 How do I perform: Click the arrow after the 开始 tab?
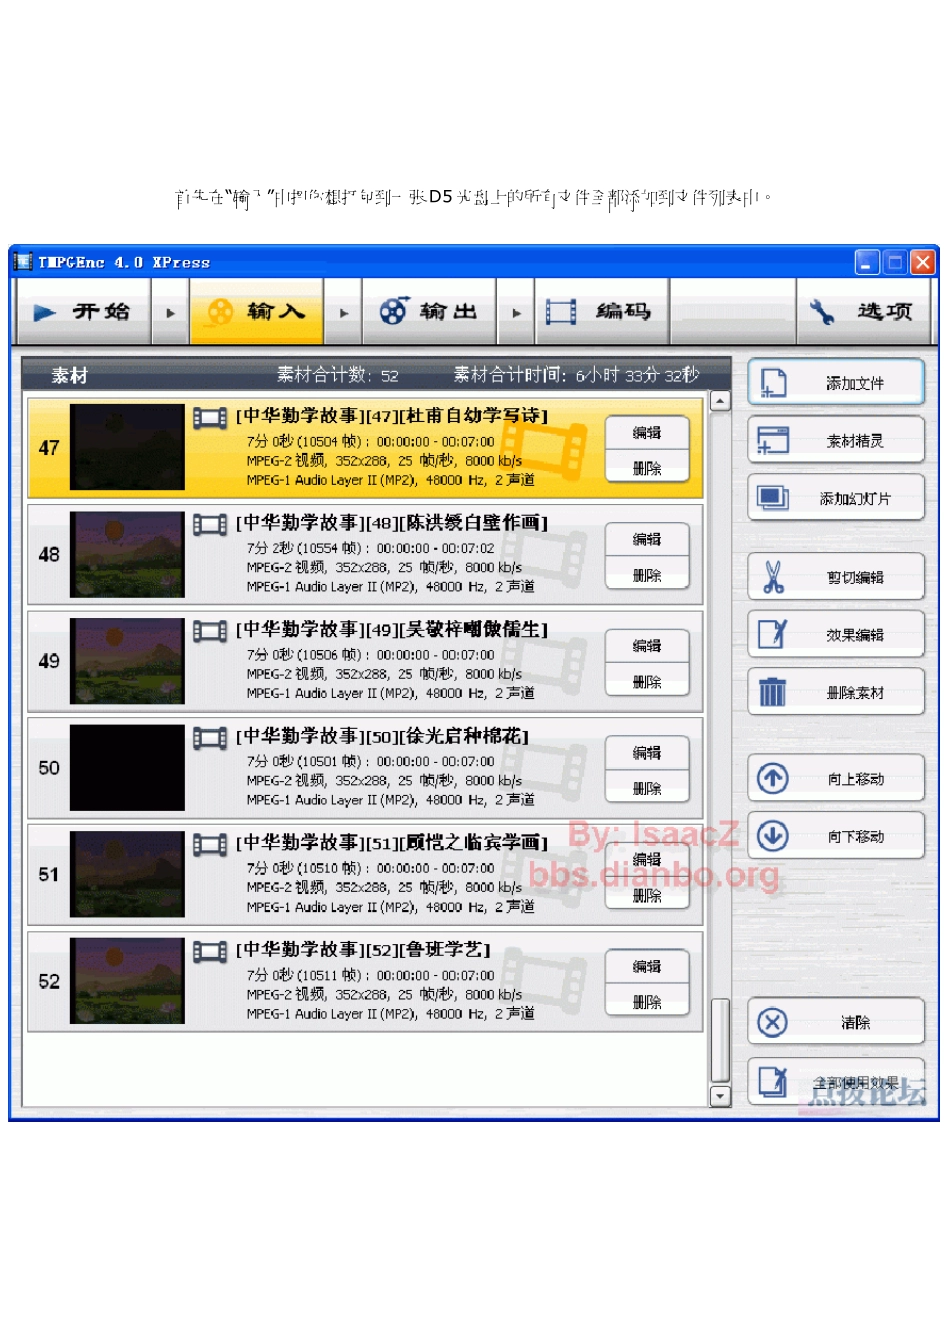coord(170,312)
